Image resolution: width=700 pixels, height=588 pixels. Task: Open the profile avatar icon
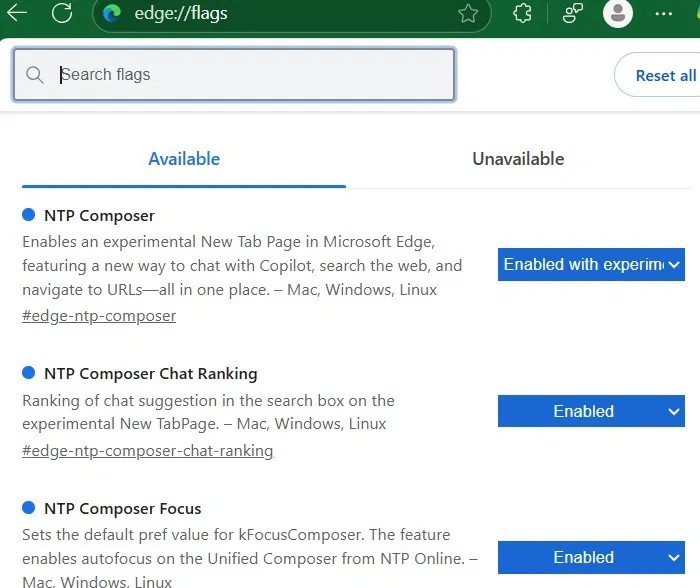coord(618,13)
